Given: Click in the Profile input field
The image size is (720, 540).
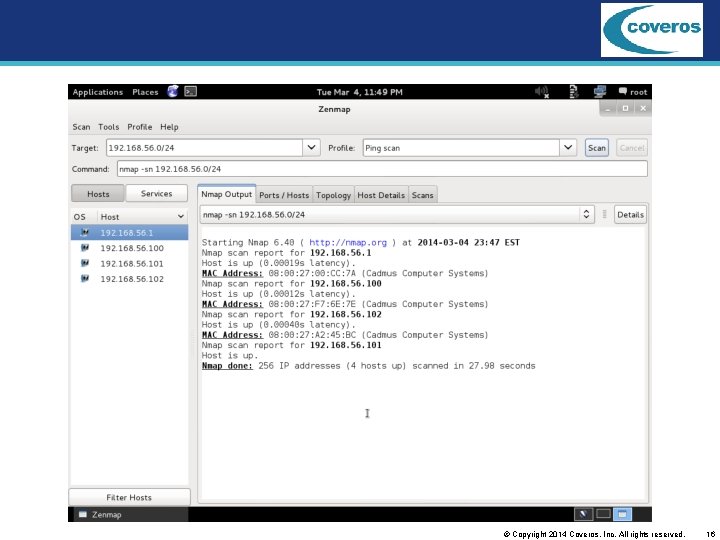Looking at the screenshot, I should click(461, 148).
